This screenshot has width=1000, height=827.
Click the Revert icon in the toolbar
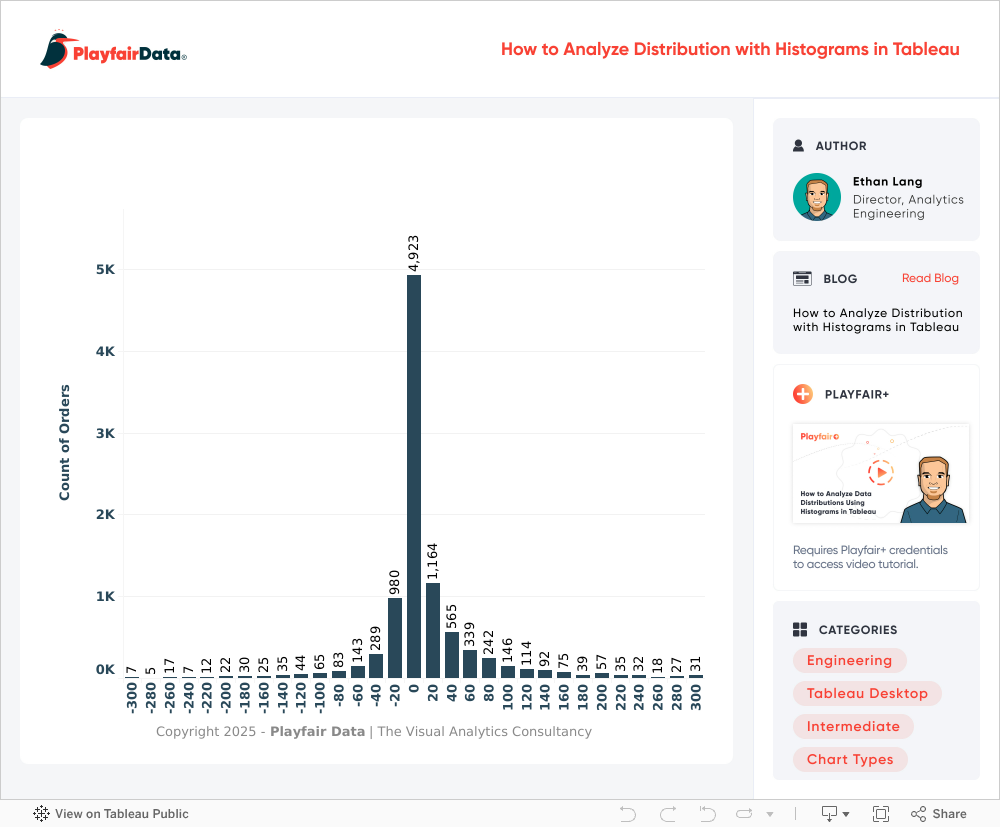tap(707, 814)
